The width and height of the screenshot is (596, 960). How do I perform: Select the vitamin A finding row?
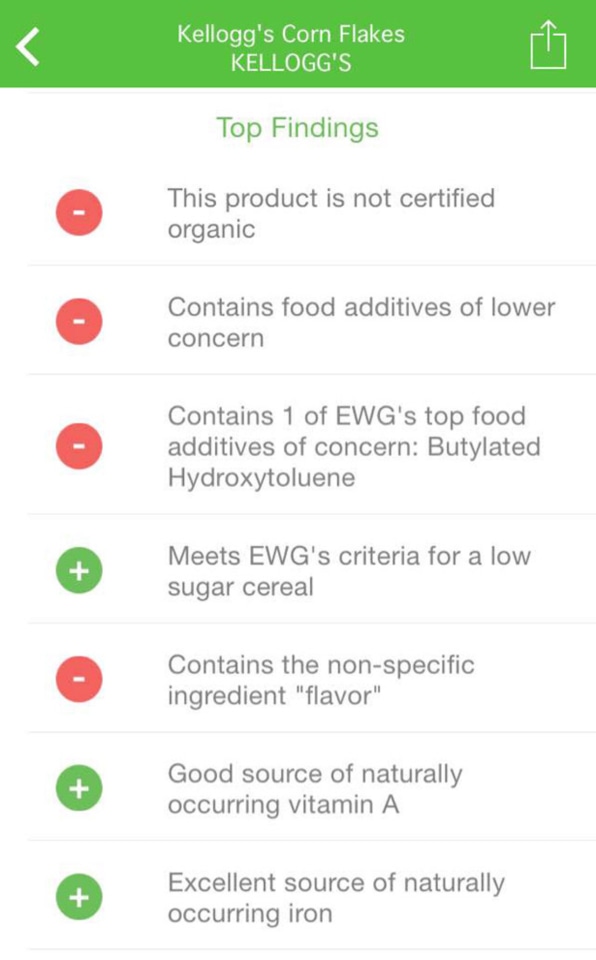[315, 789]
